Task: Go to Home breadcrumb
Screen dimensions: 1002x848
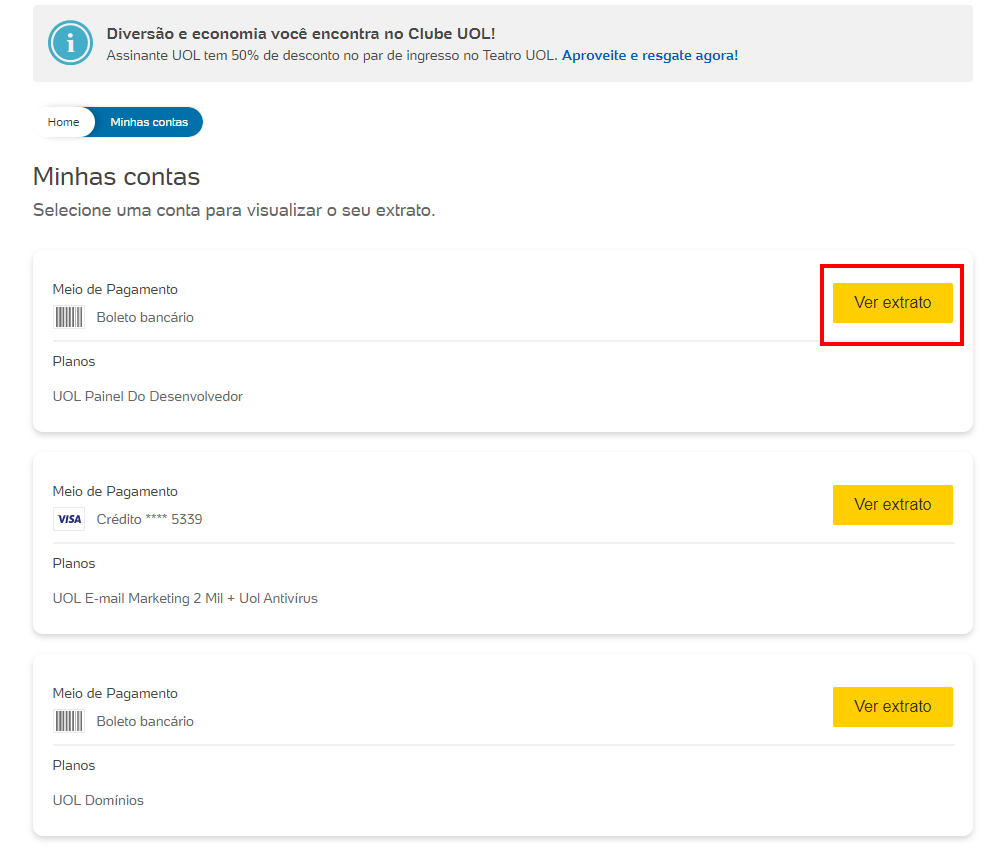Action: click(x=63, y=122)
